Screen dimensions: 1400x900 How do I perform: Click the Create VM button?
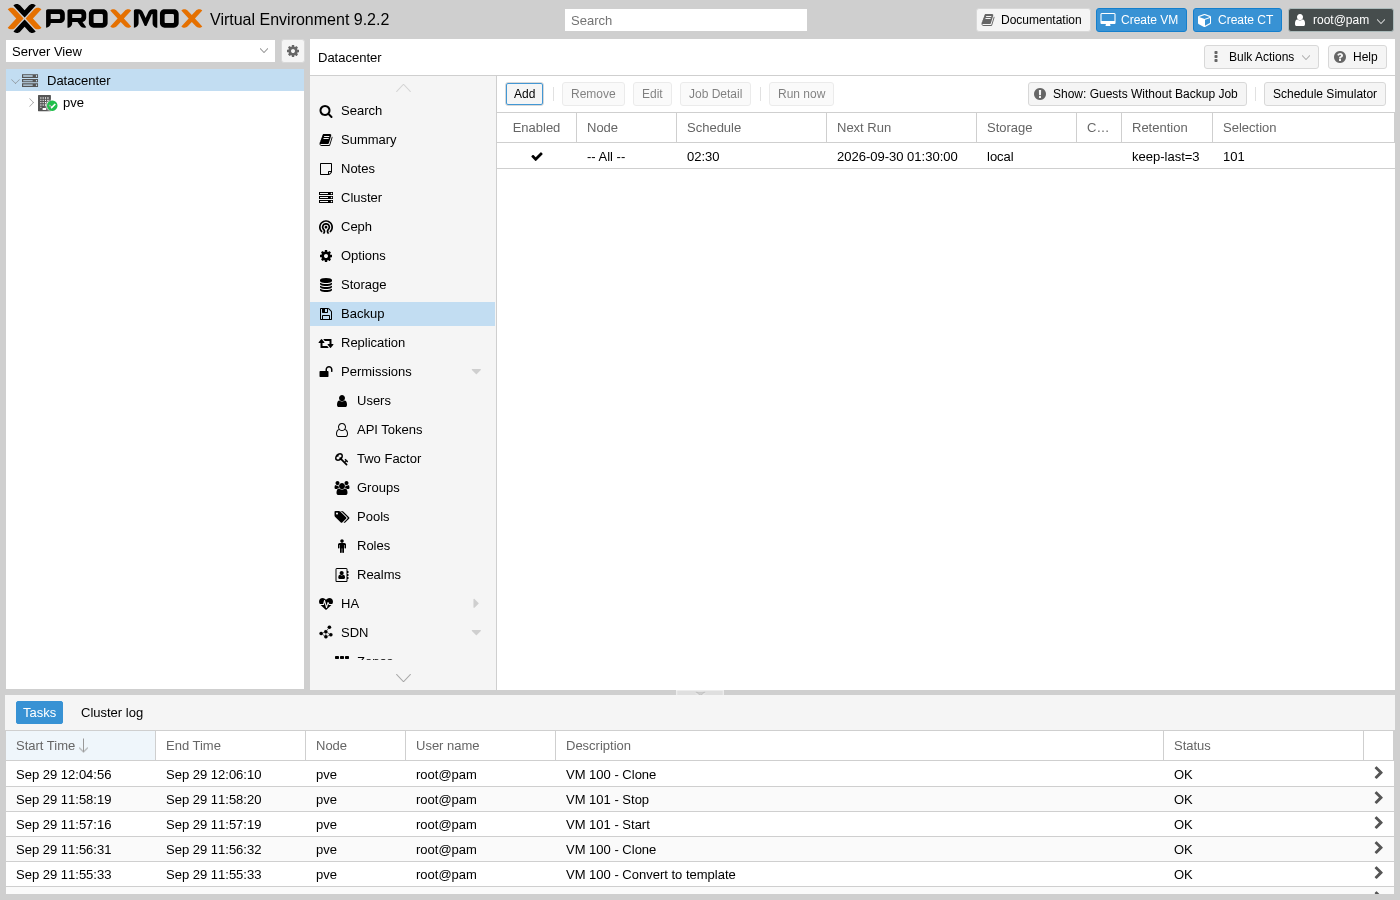pyautogui.click(x=1141, y=20)
